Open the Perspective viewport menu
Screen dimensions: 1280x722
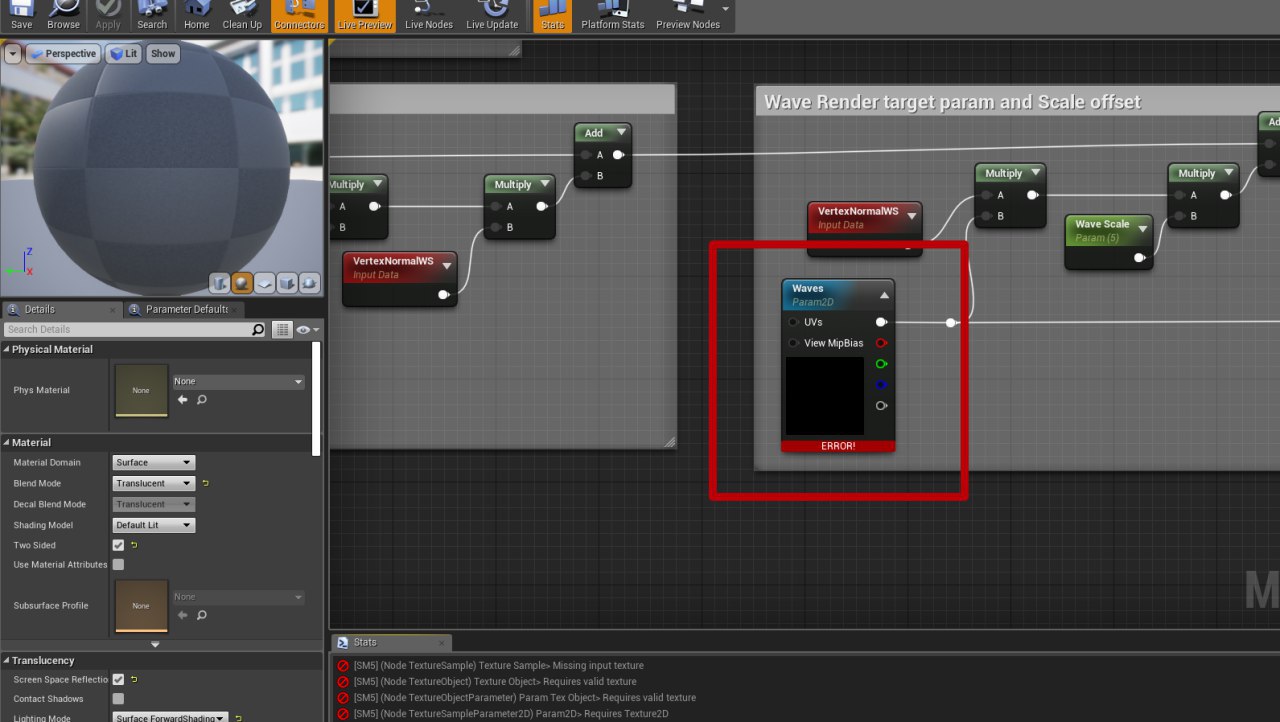pyautogui.click(x=63, y=54)
